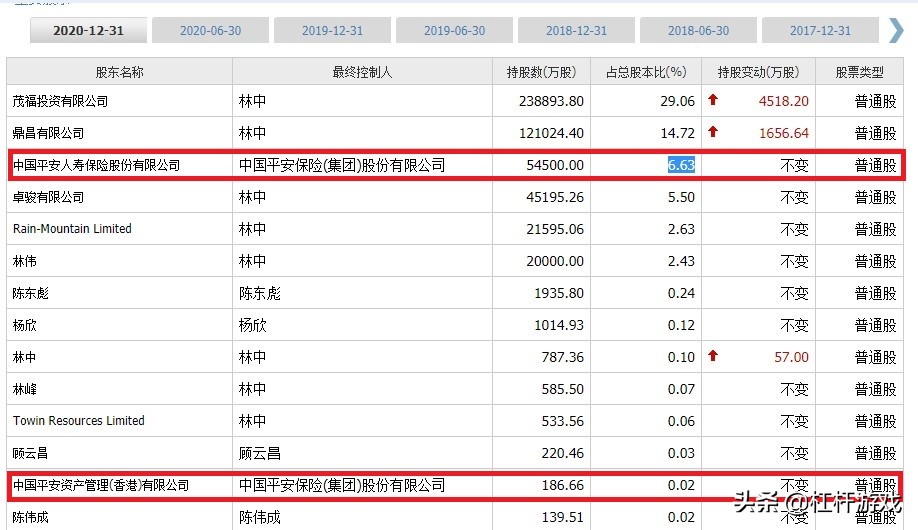918x530 pixels.
Task: Select shareholder 顾云昌 in name column
Action: (x=30, y=453)
